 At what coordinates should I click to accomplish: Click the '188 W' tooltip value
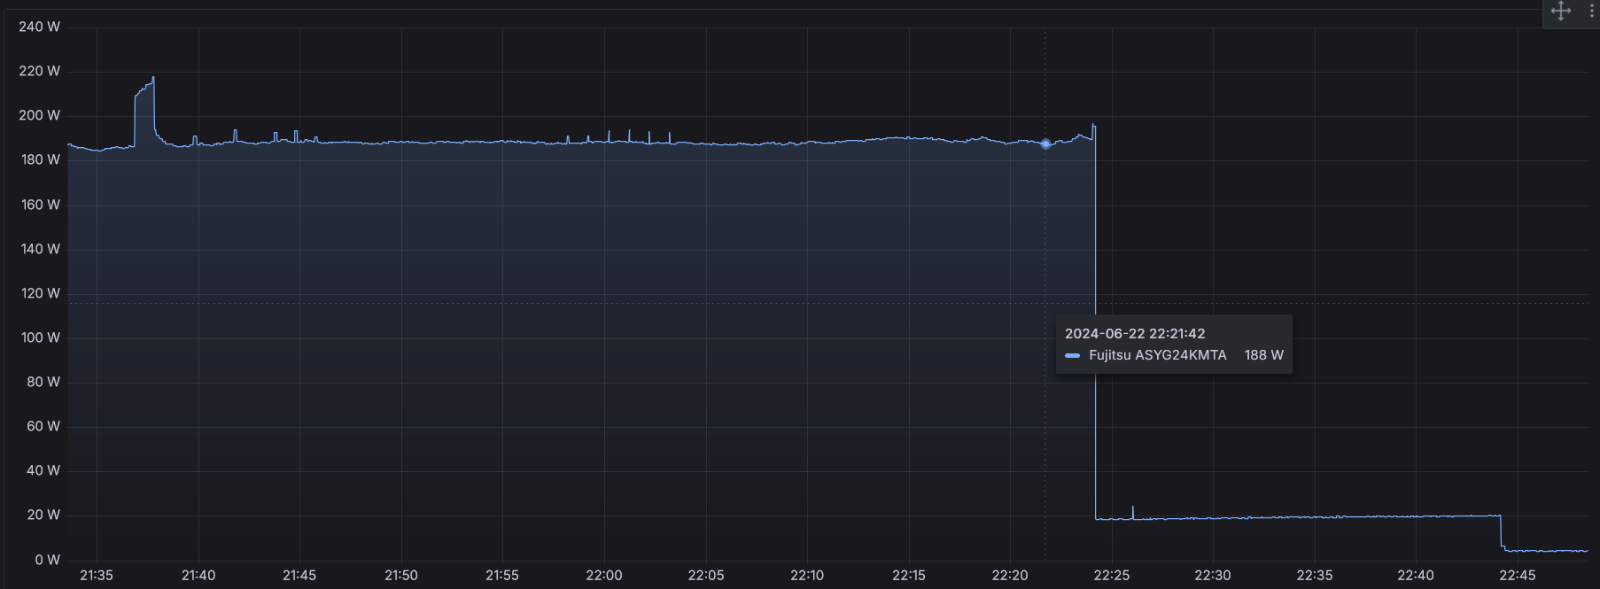point(1264,355)
